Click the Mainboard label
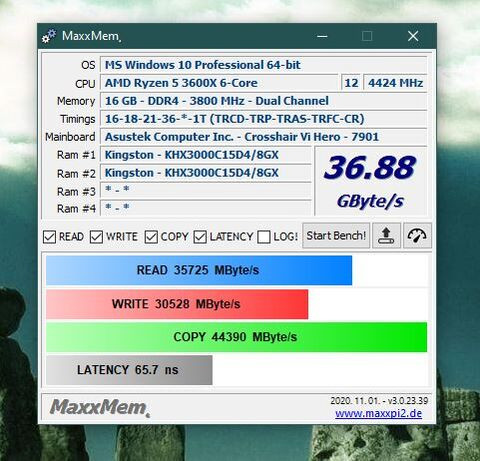Screen dimensions: 480x461 click(70, 137)
